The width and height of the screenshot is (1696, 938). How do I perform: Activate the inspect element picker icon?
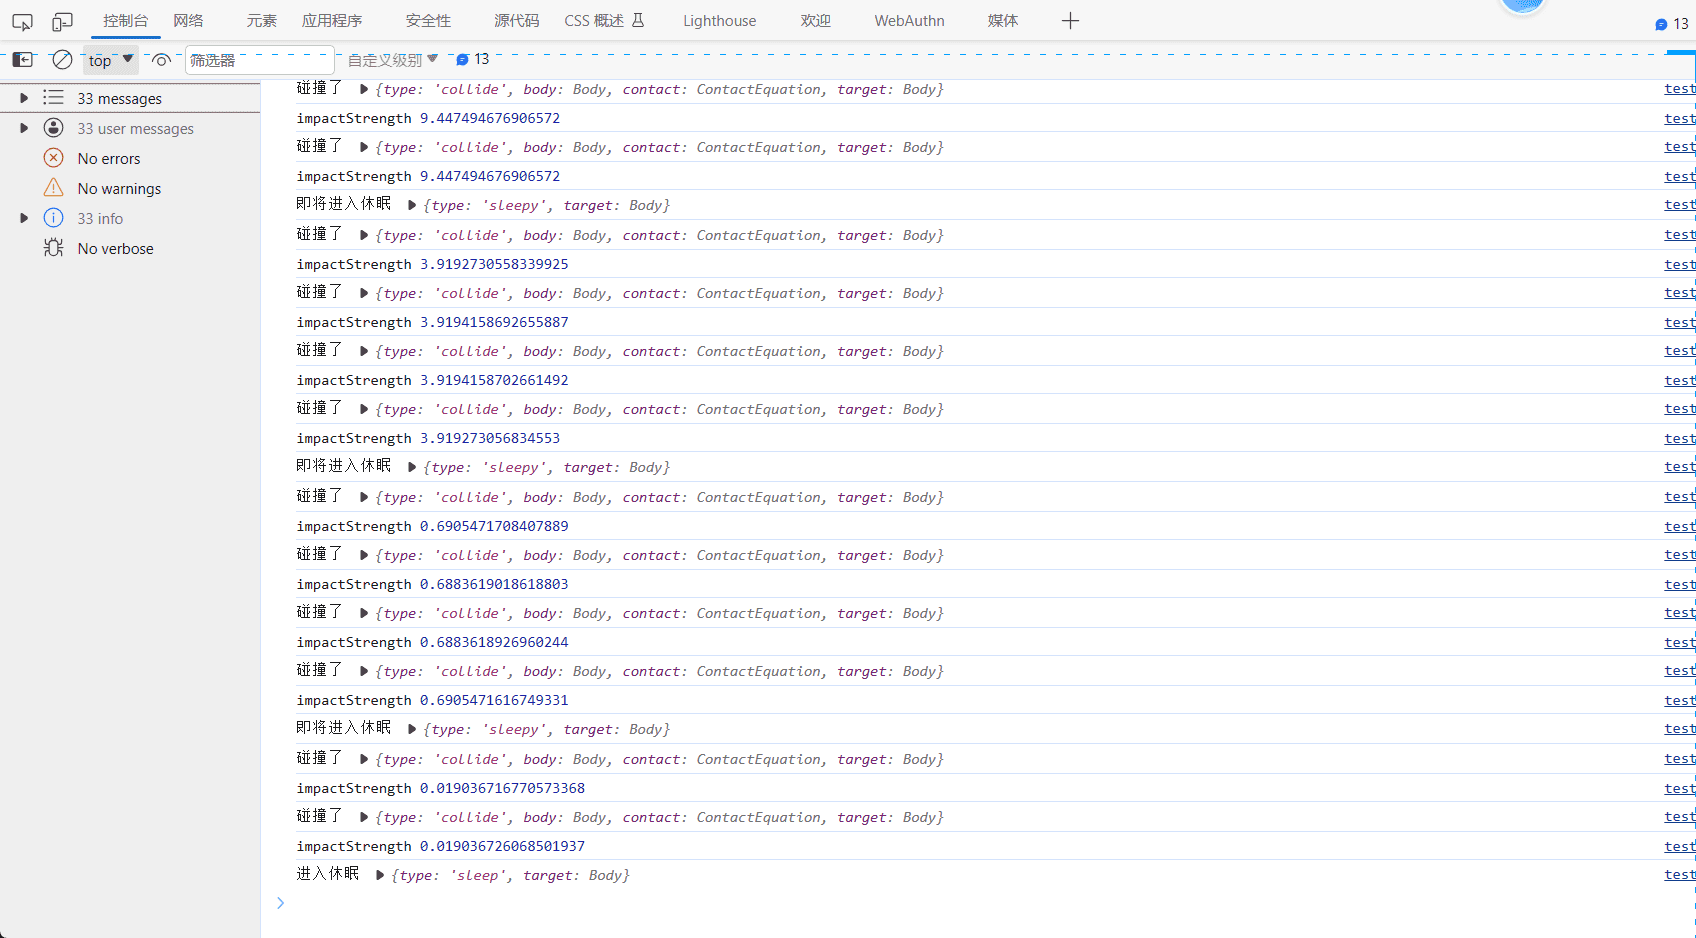[x=22, y=21]
